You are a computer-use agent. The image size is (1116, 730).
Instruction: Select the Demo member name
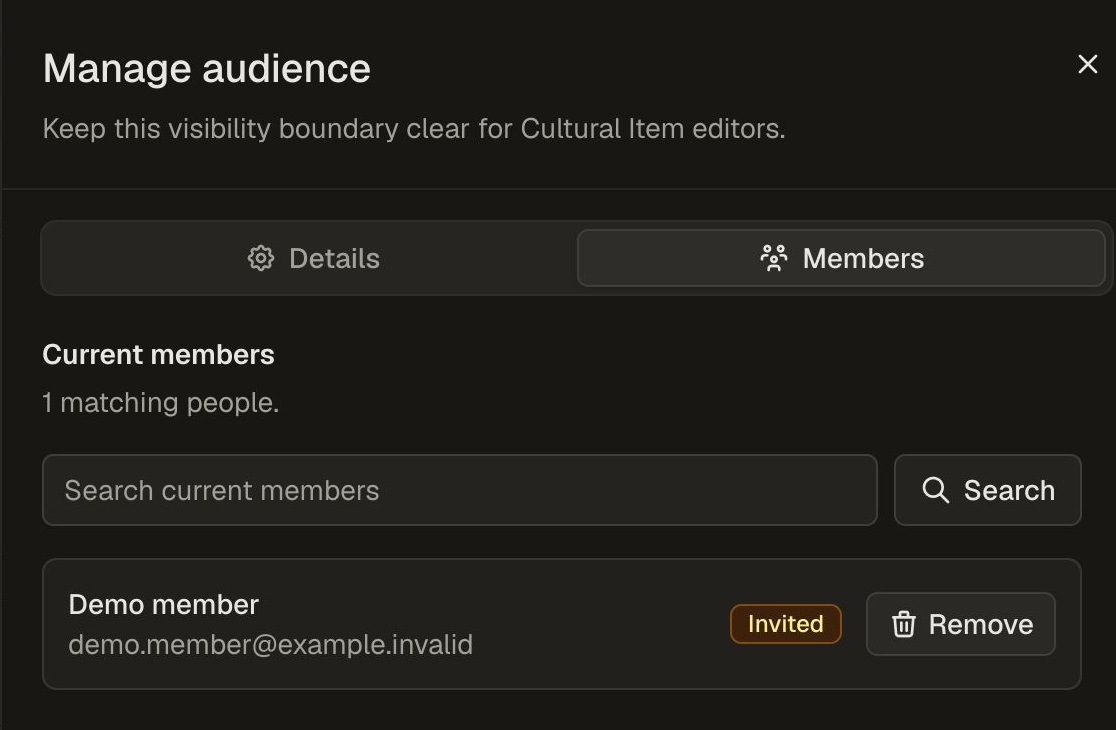164,605
